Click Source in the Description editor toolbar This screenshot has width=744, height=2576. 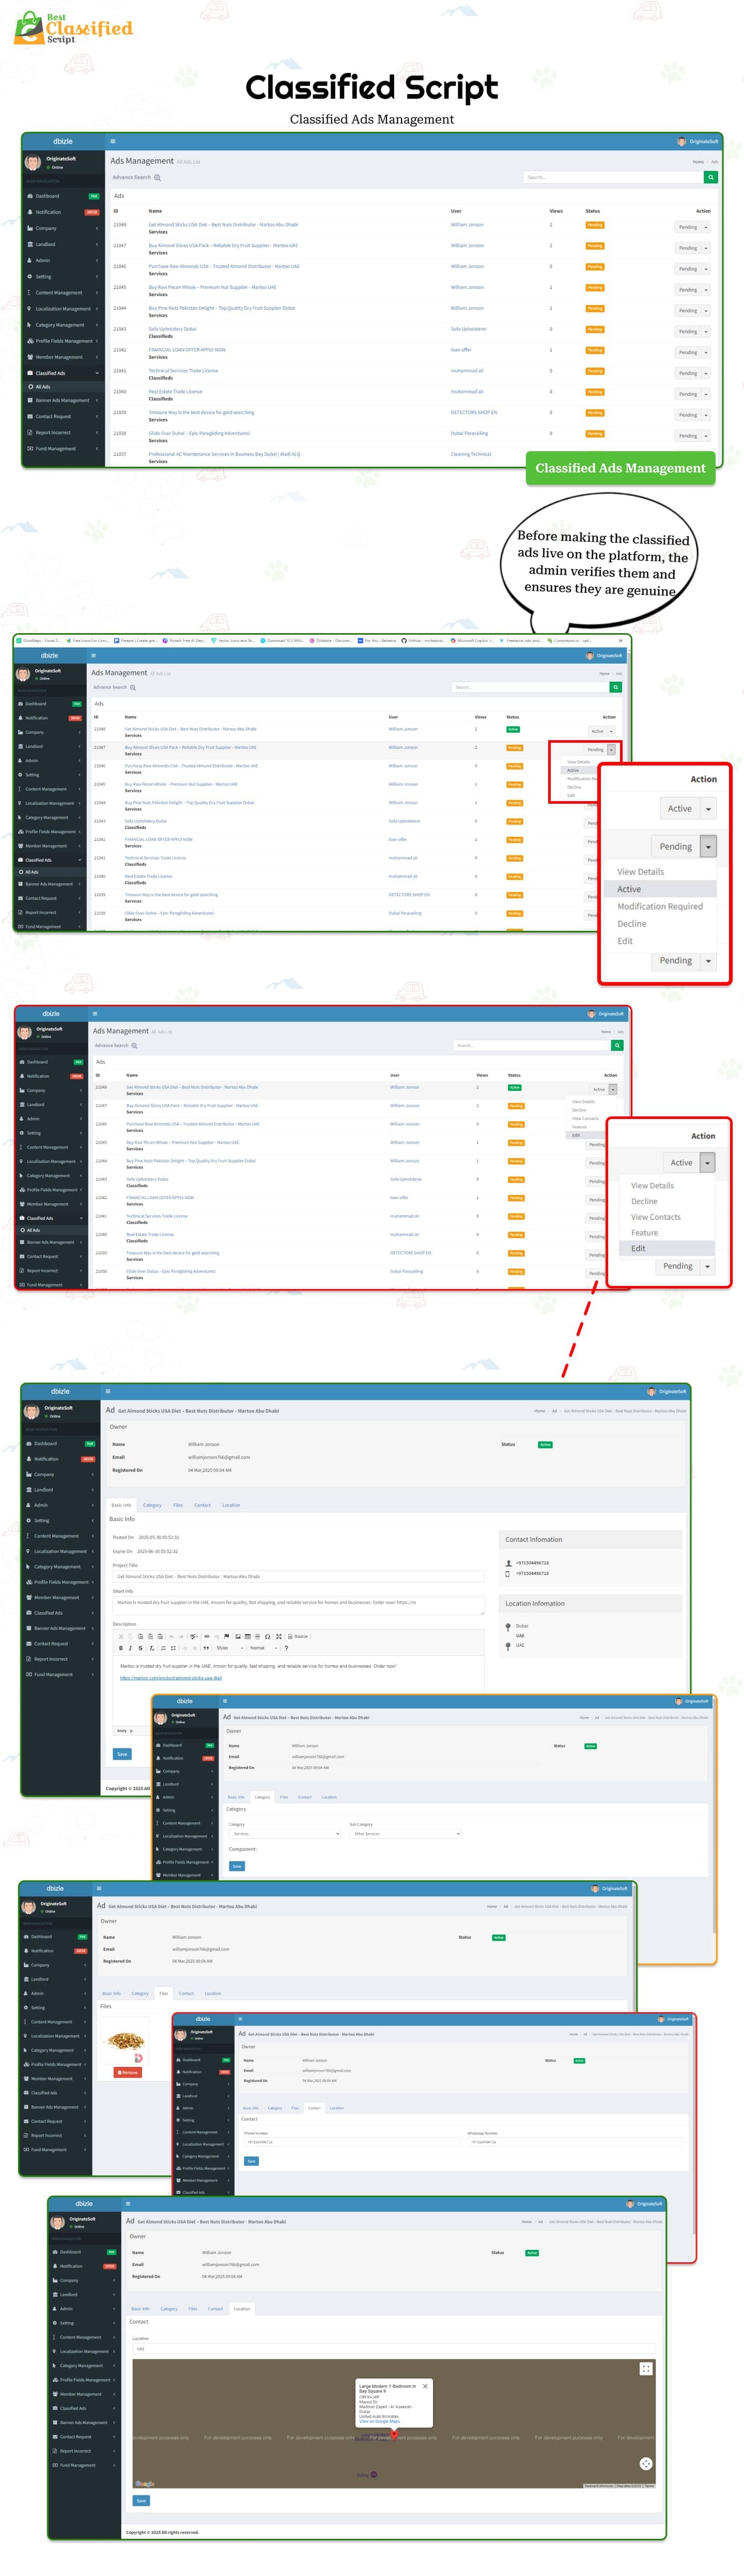298,1636
